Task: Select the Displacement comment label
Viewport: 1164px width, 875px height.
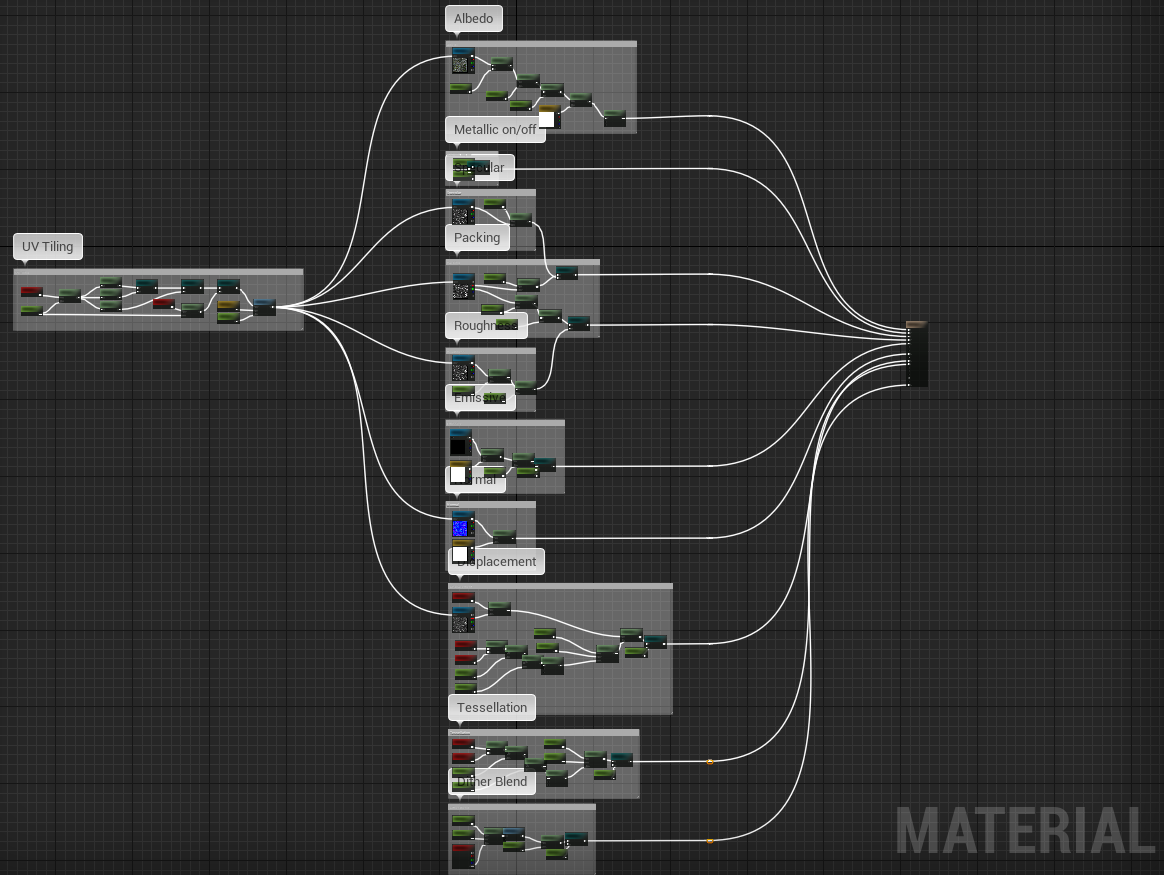Action: [x=497, y=562]
